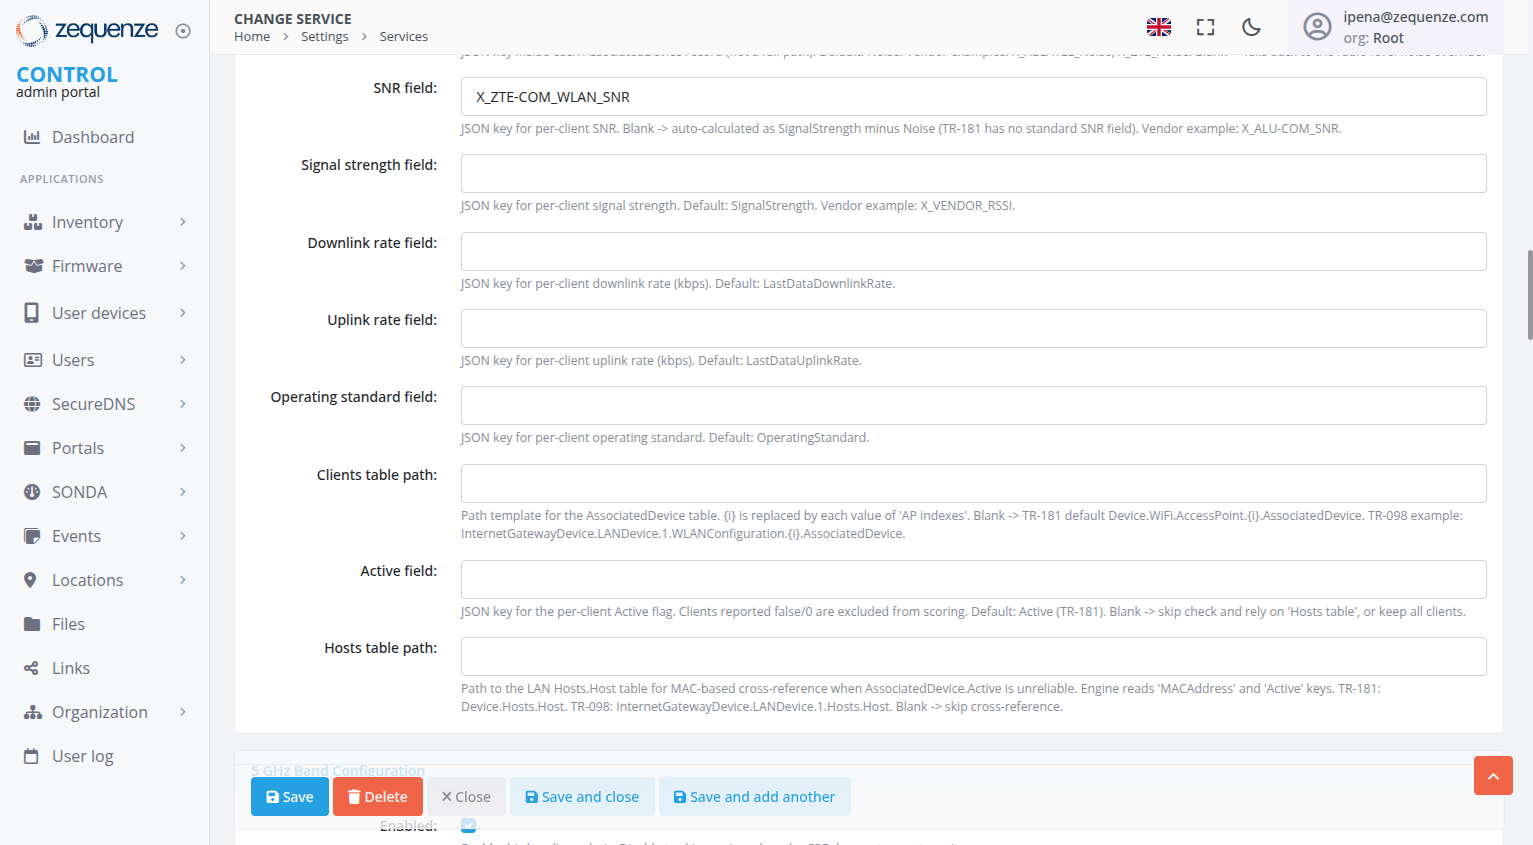Open the Settings breadcrumb entry

[x=324, y=36]
